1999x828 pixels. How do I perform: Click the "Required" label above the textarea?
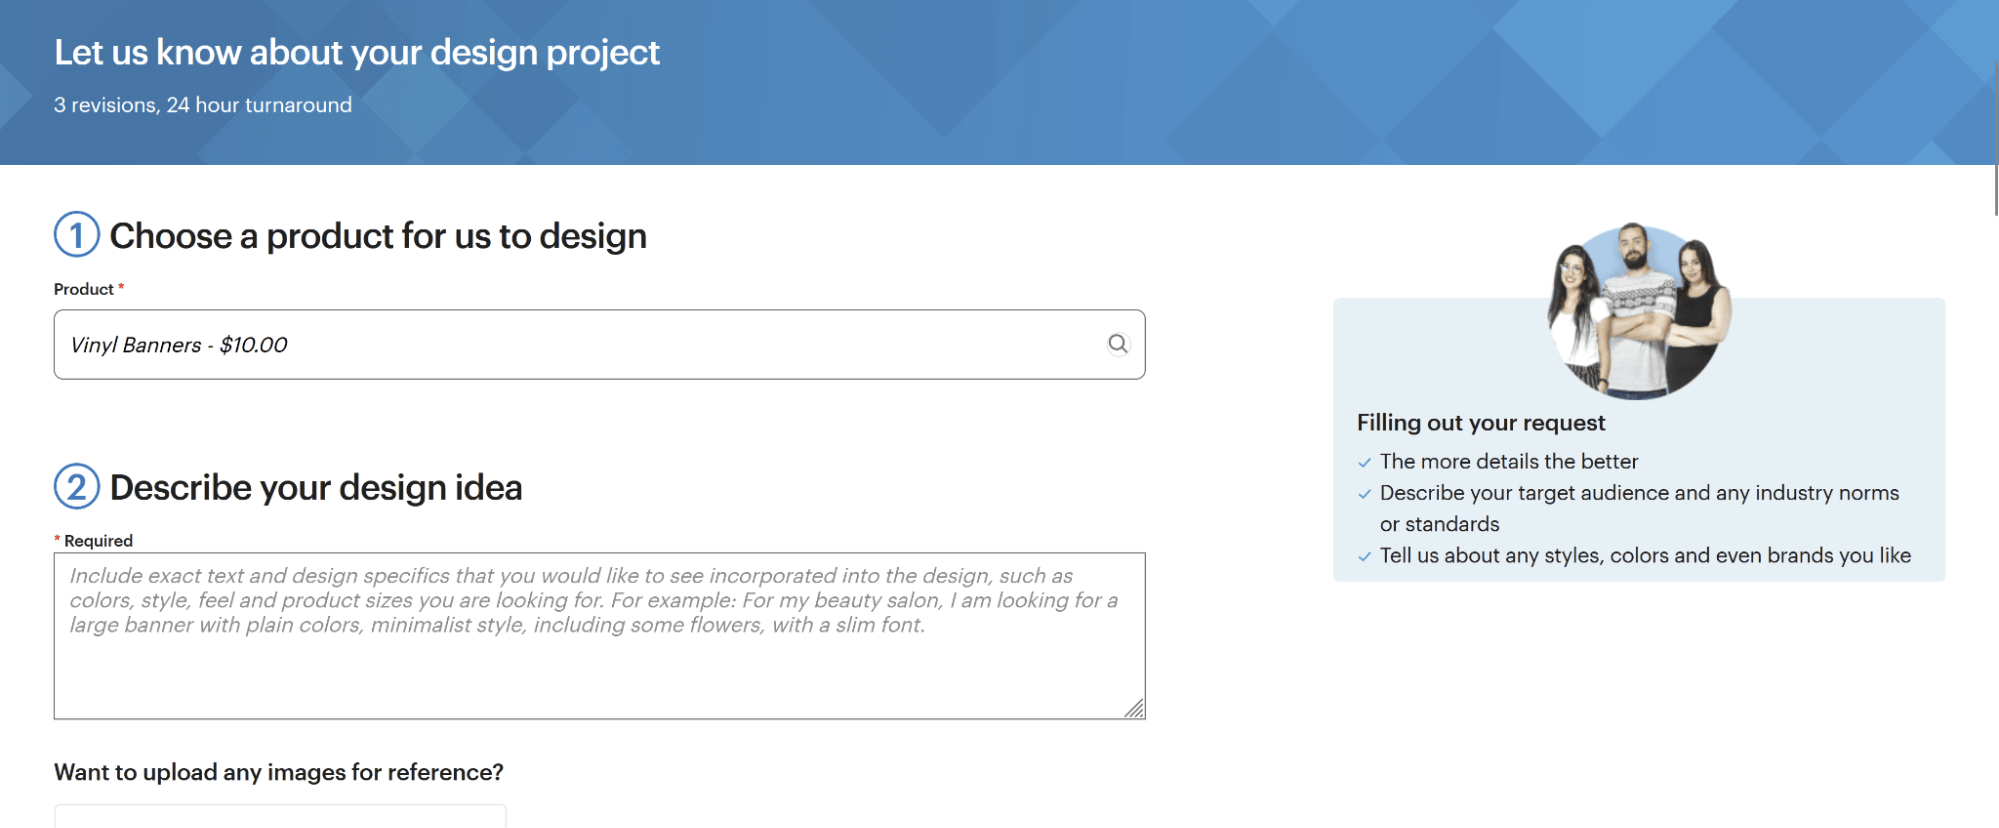click(98, 541)
